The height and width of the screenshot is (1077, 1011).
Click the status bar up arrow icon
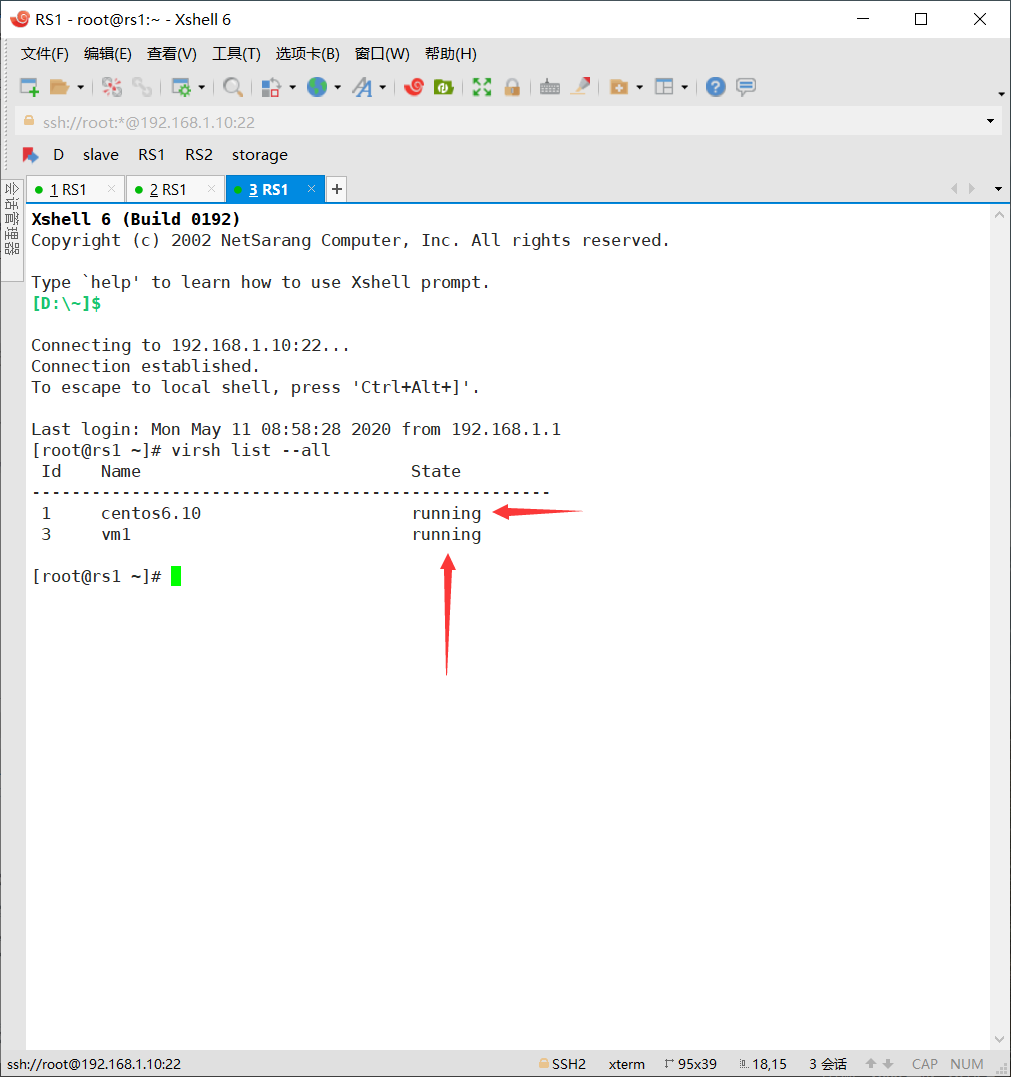(x=871, y=1064)
